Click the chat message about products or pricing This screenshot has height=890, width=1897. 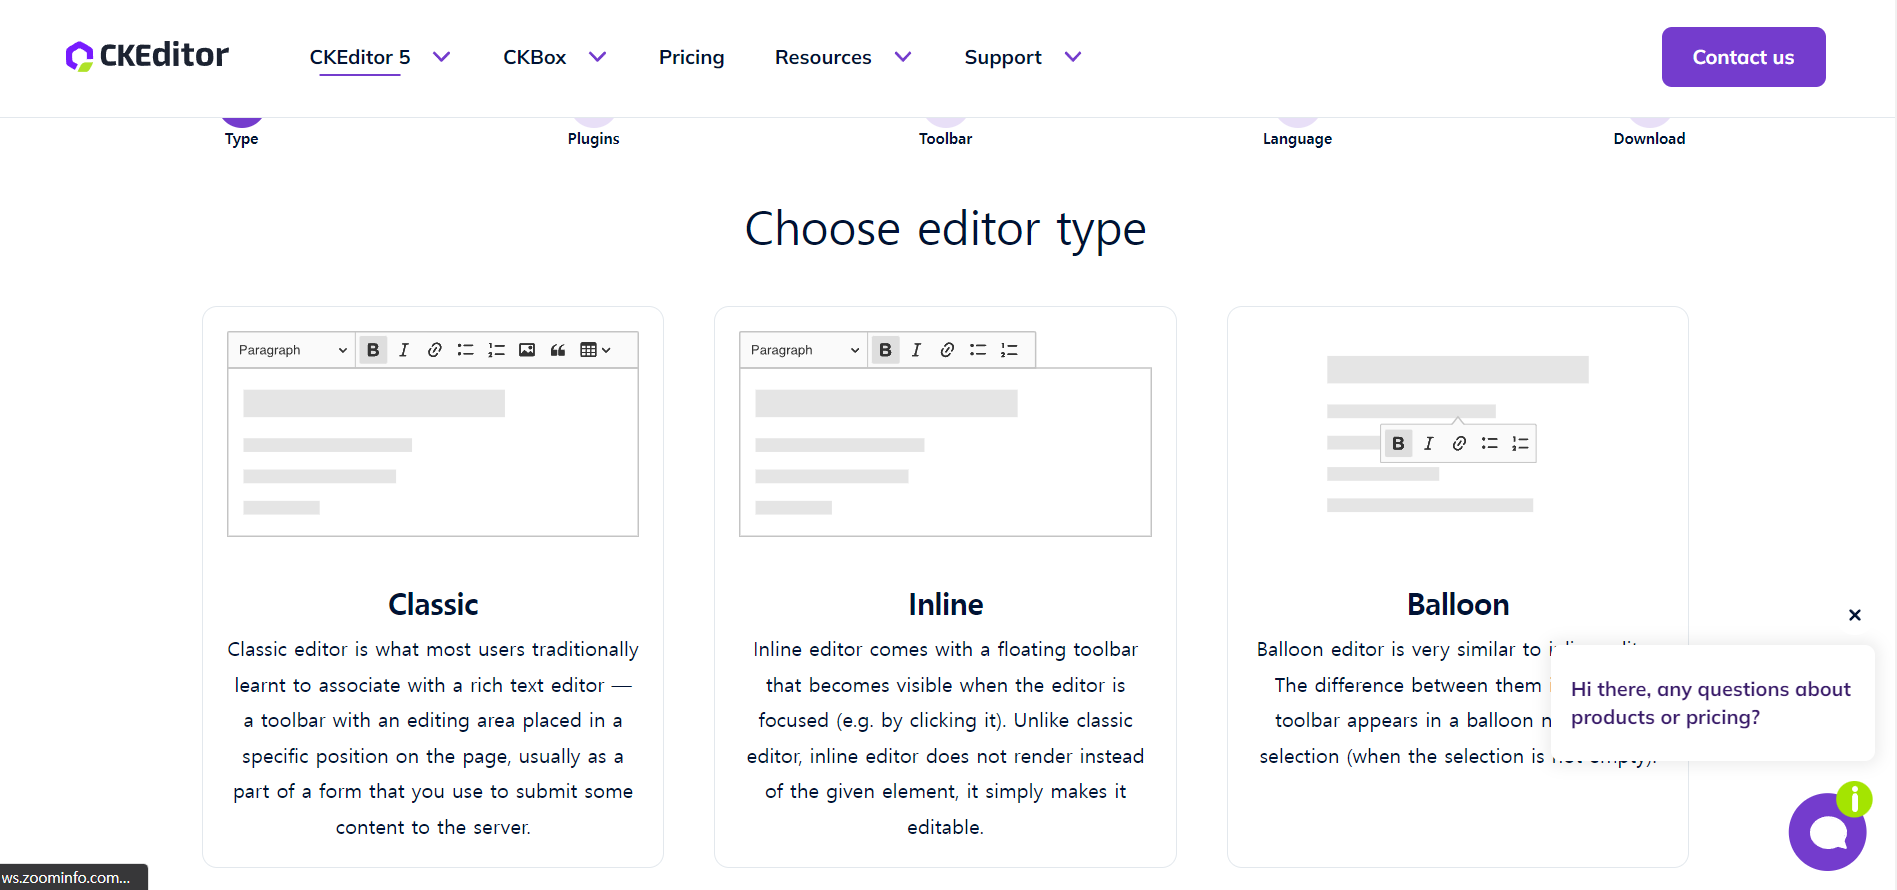(1711, 703)
